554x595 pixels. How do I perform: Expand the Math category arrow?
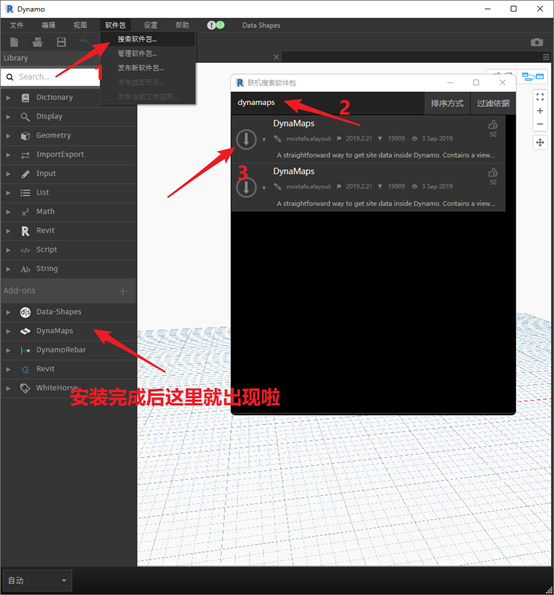pyautogui.click(x=8, y=212)
